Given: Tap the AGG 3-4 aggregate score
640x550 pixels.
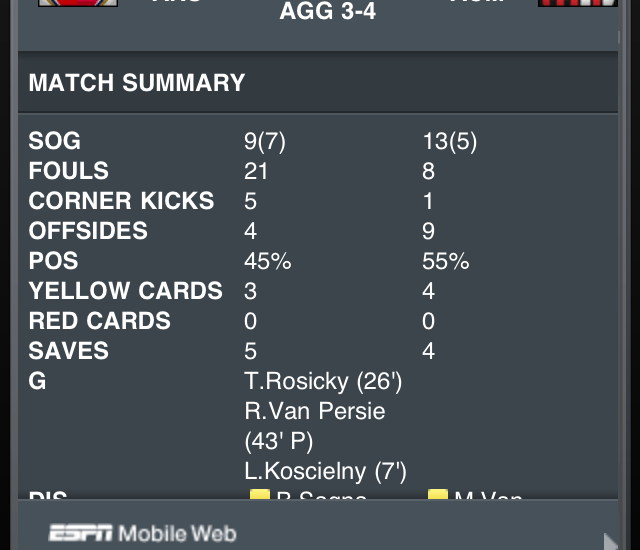Looking at the screenshot, I should point(328,13).
